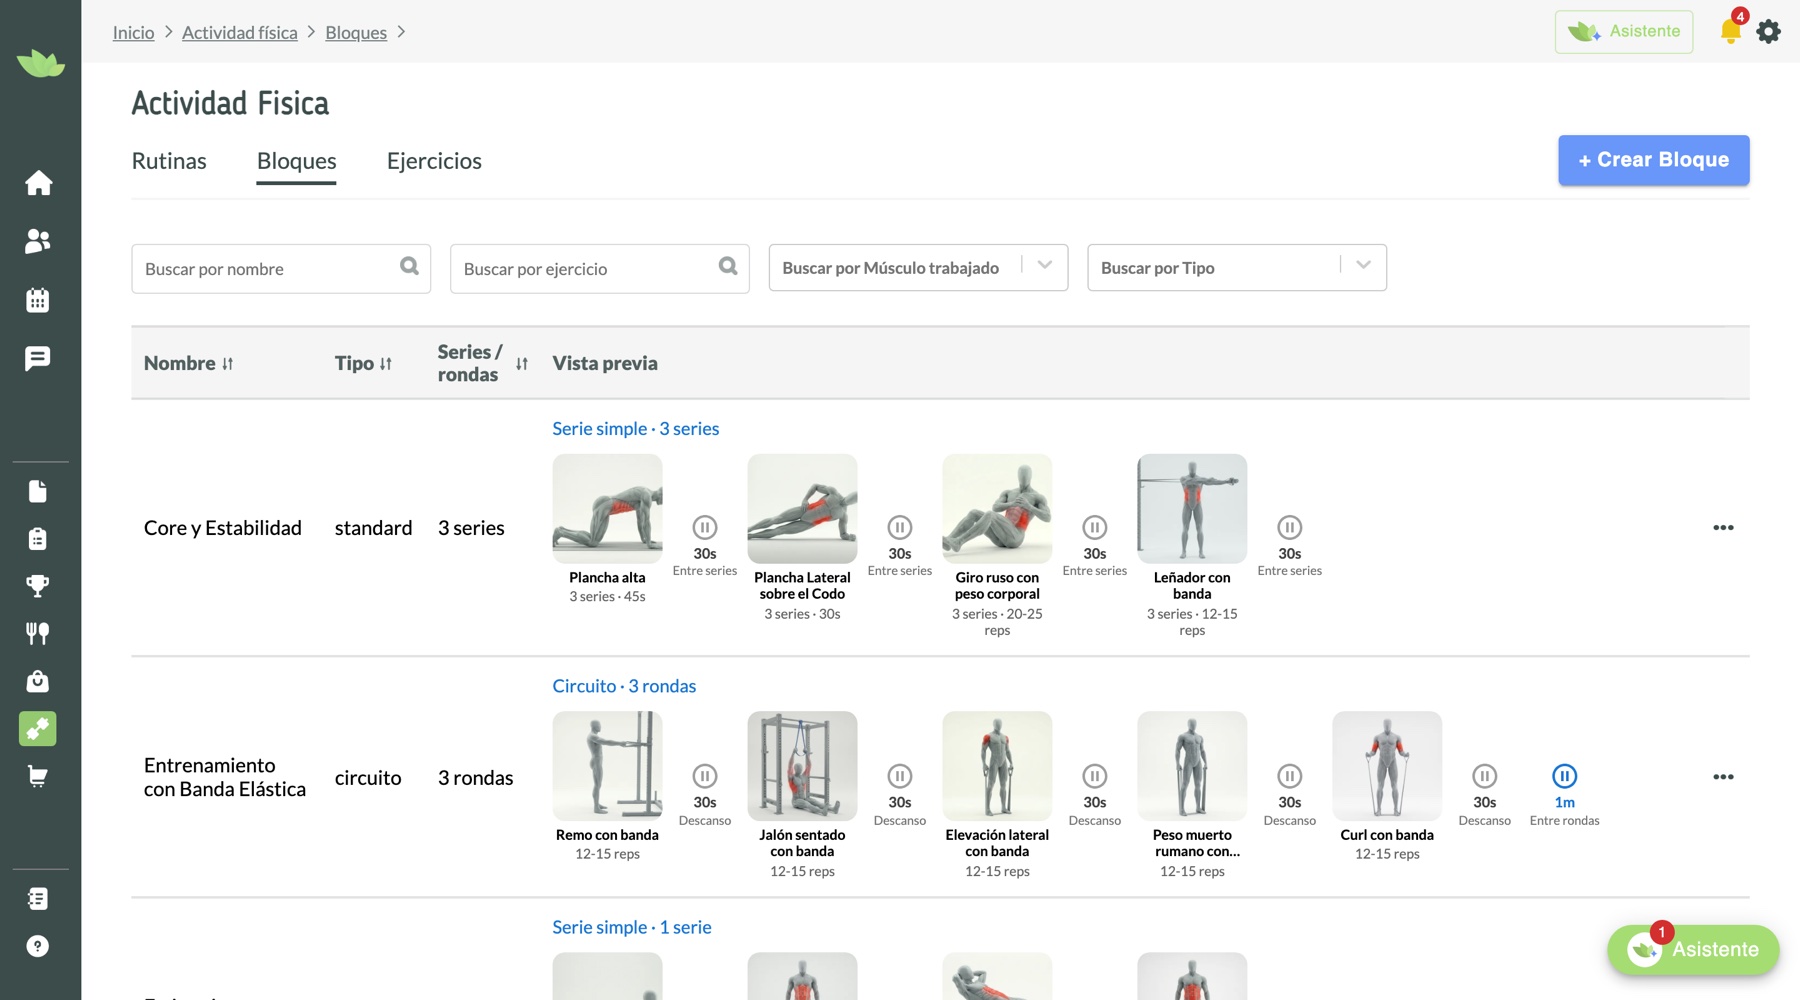This screenshot has height=1000, width=1800.
Task: Open the clients (people) sidebar icon
Action: click(38, 241)
